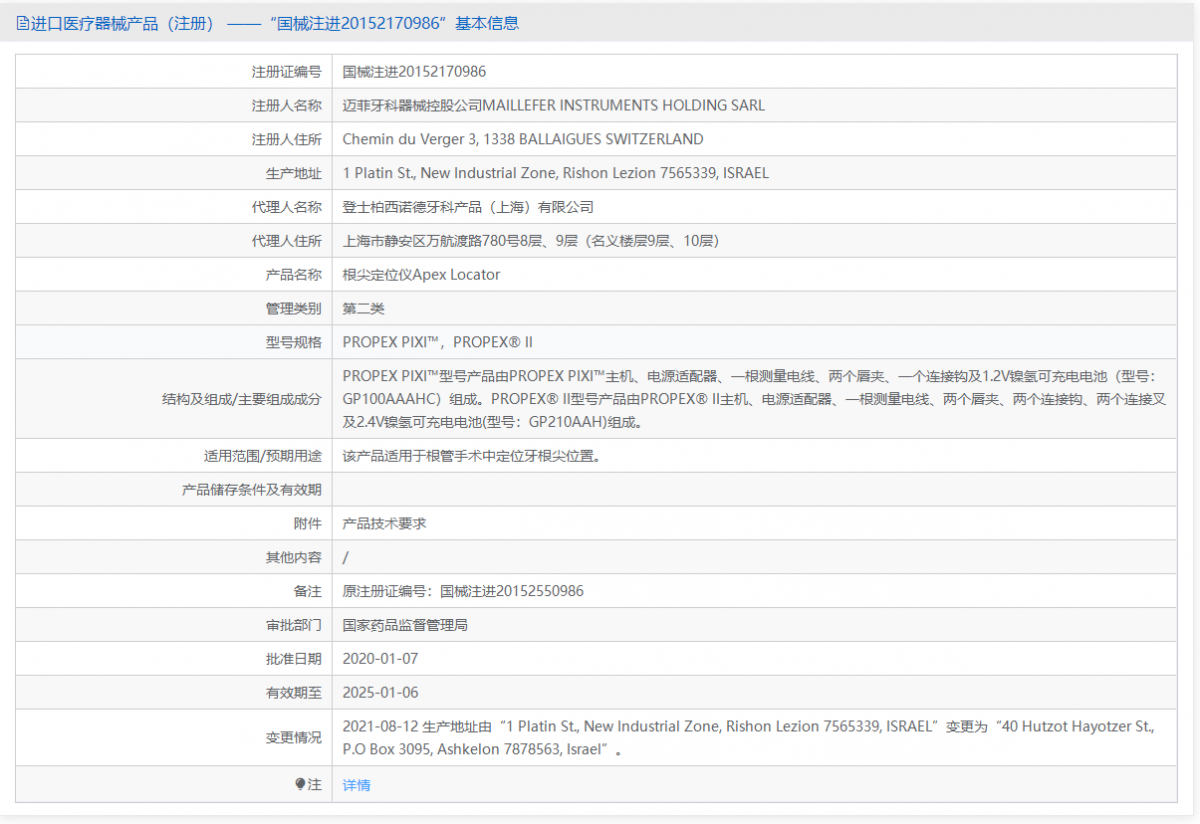Open the 详情 link
The image size is (1200, 824).
[356, 785]
